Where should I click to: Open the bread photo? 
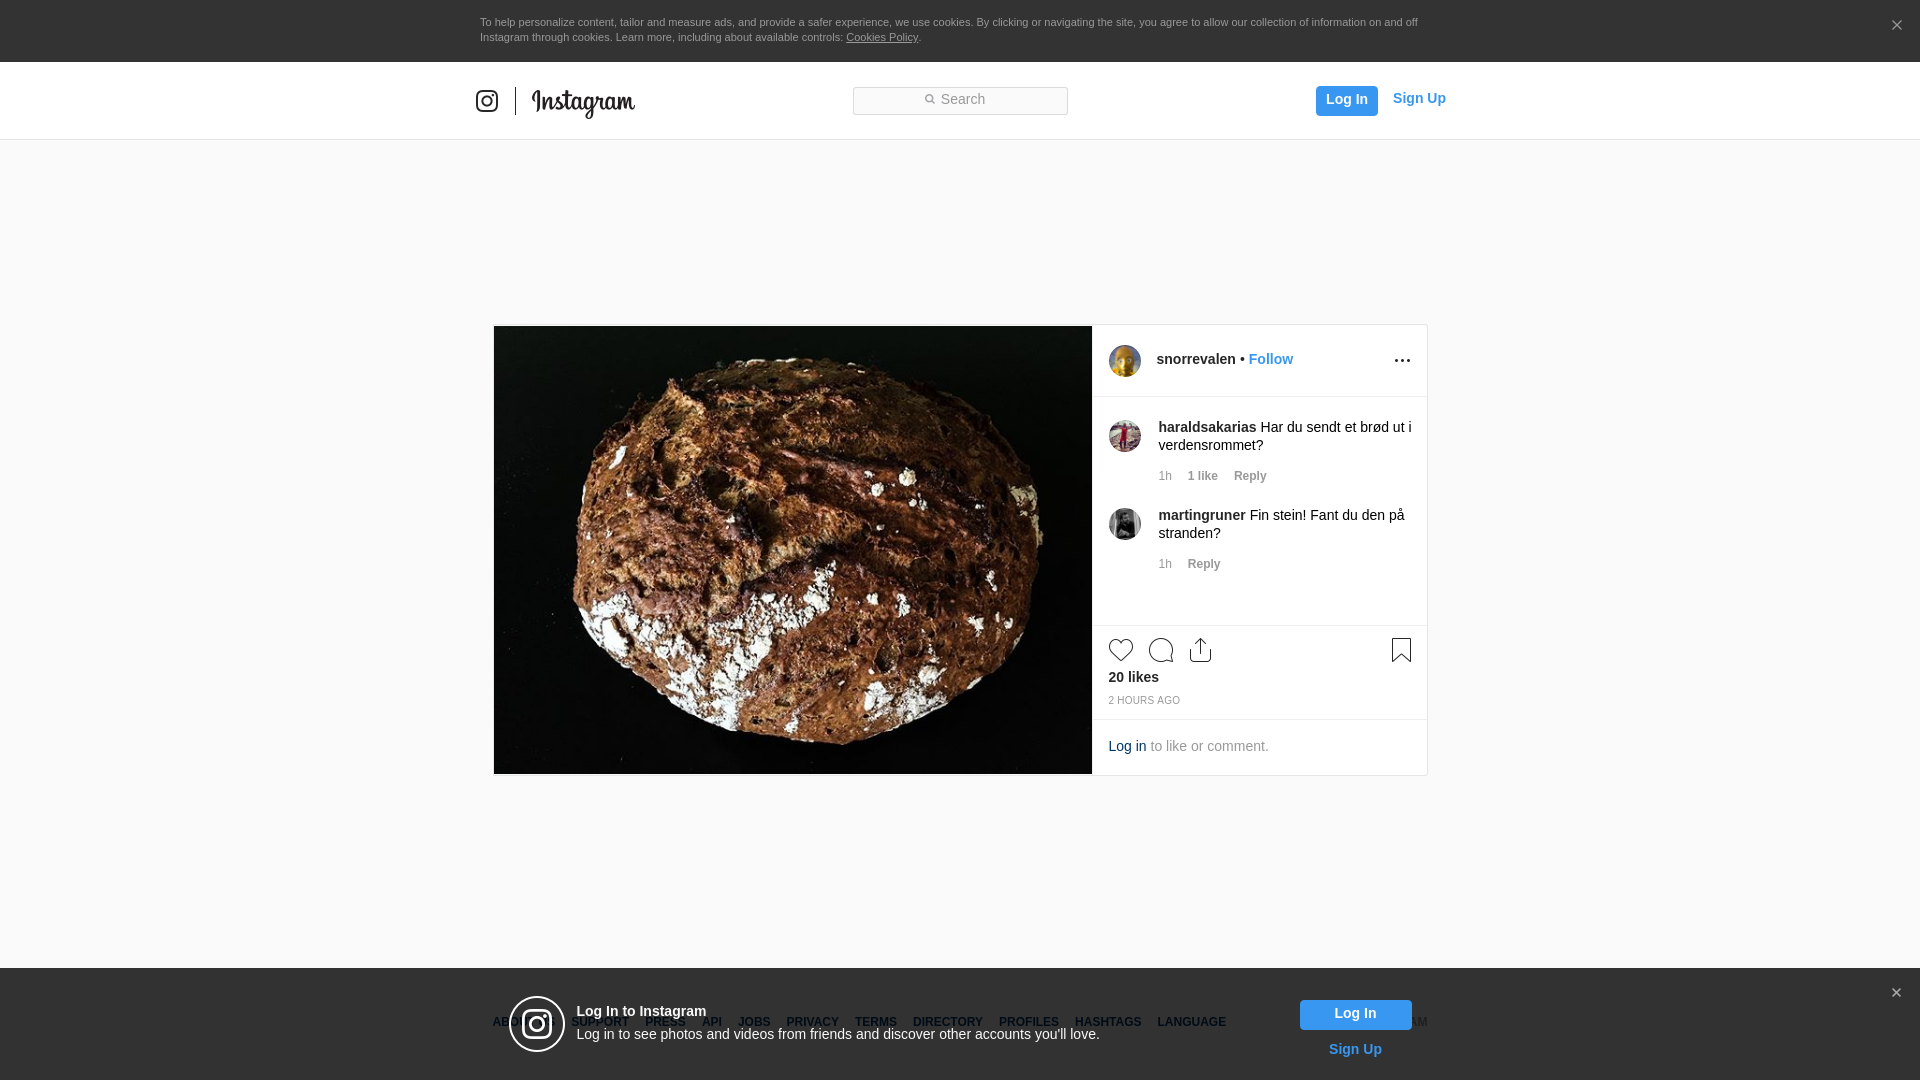tap(793, 550)
